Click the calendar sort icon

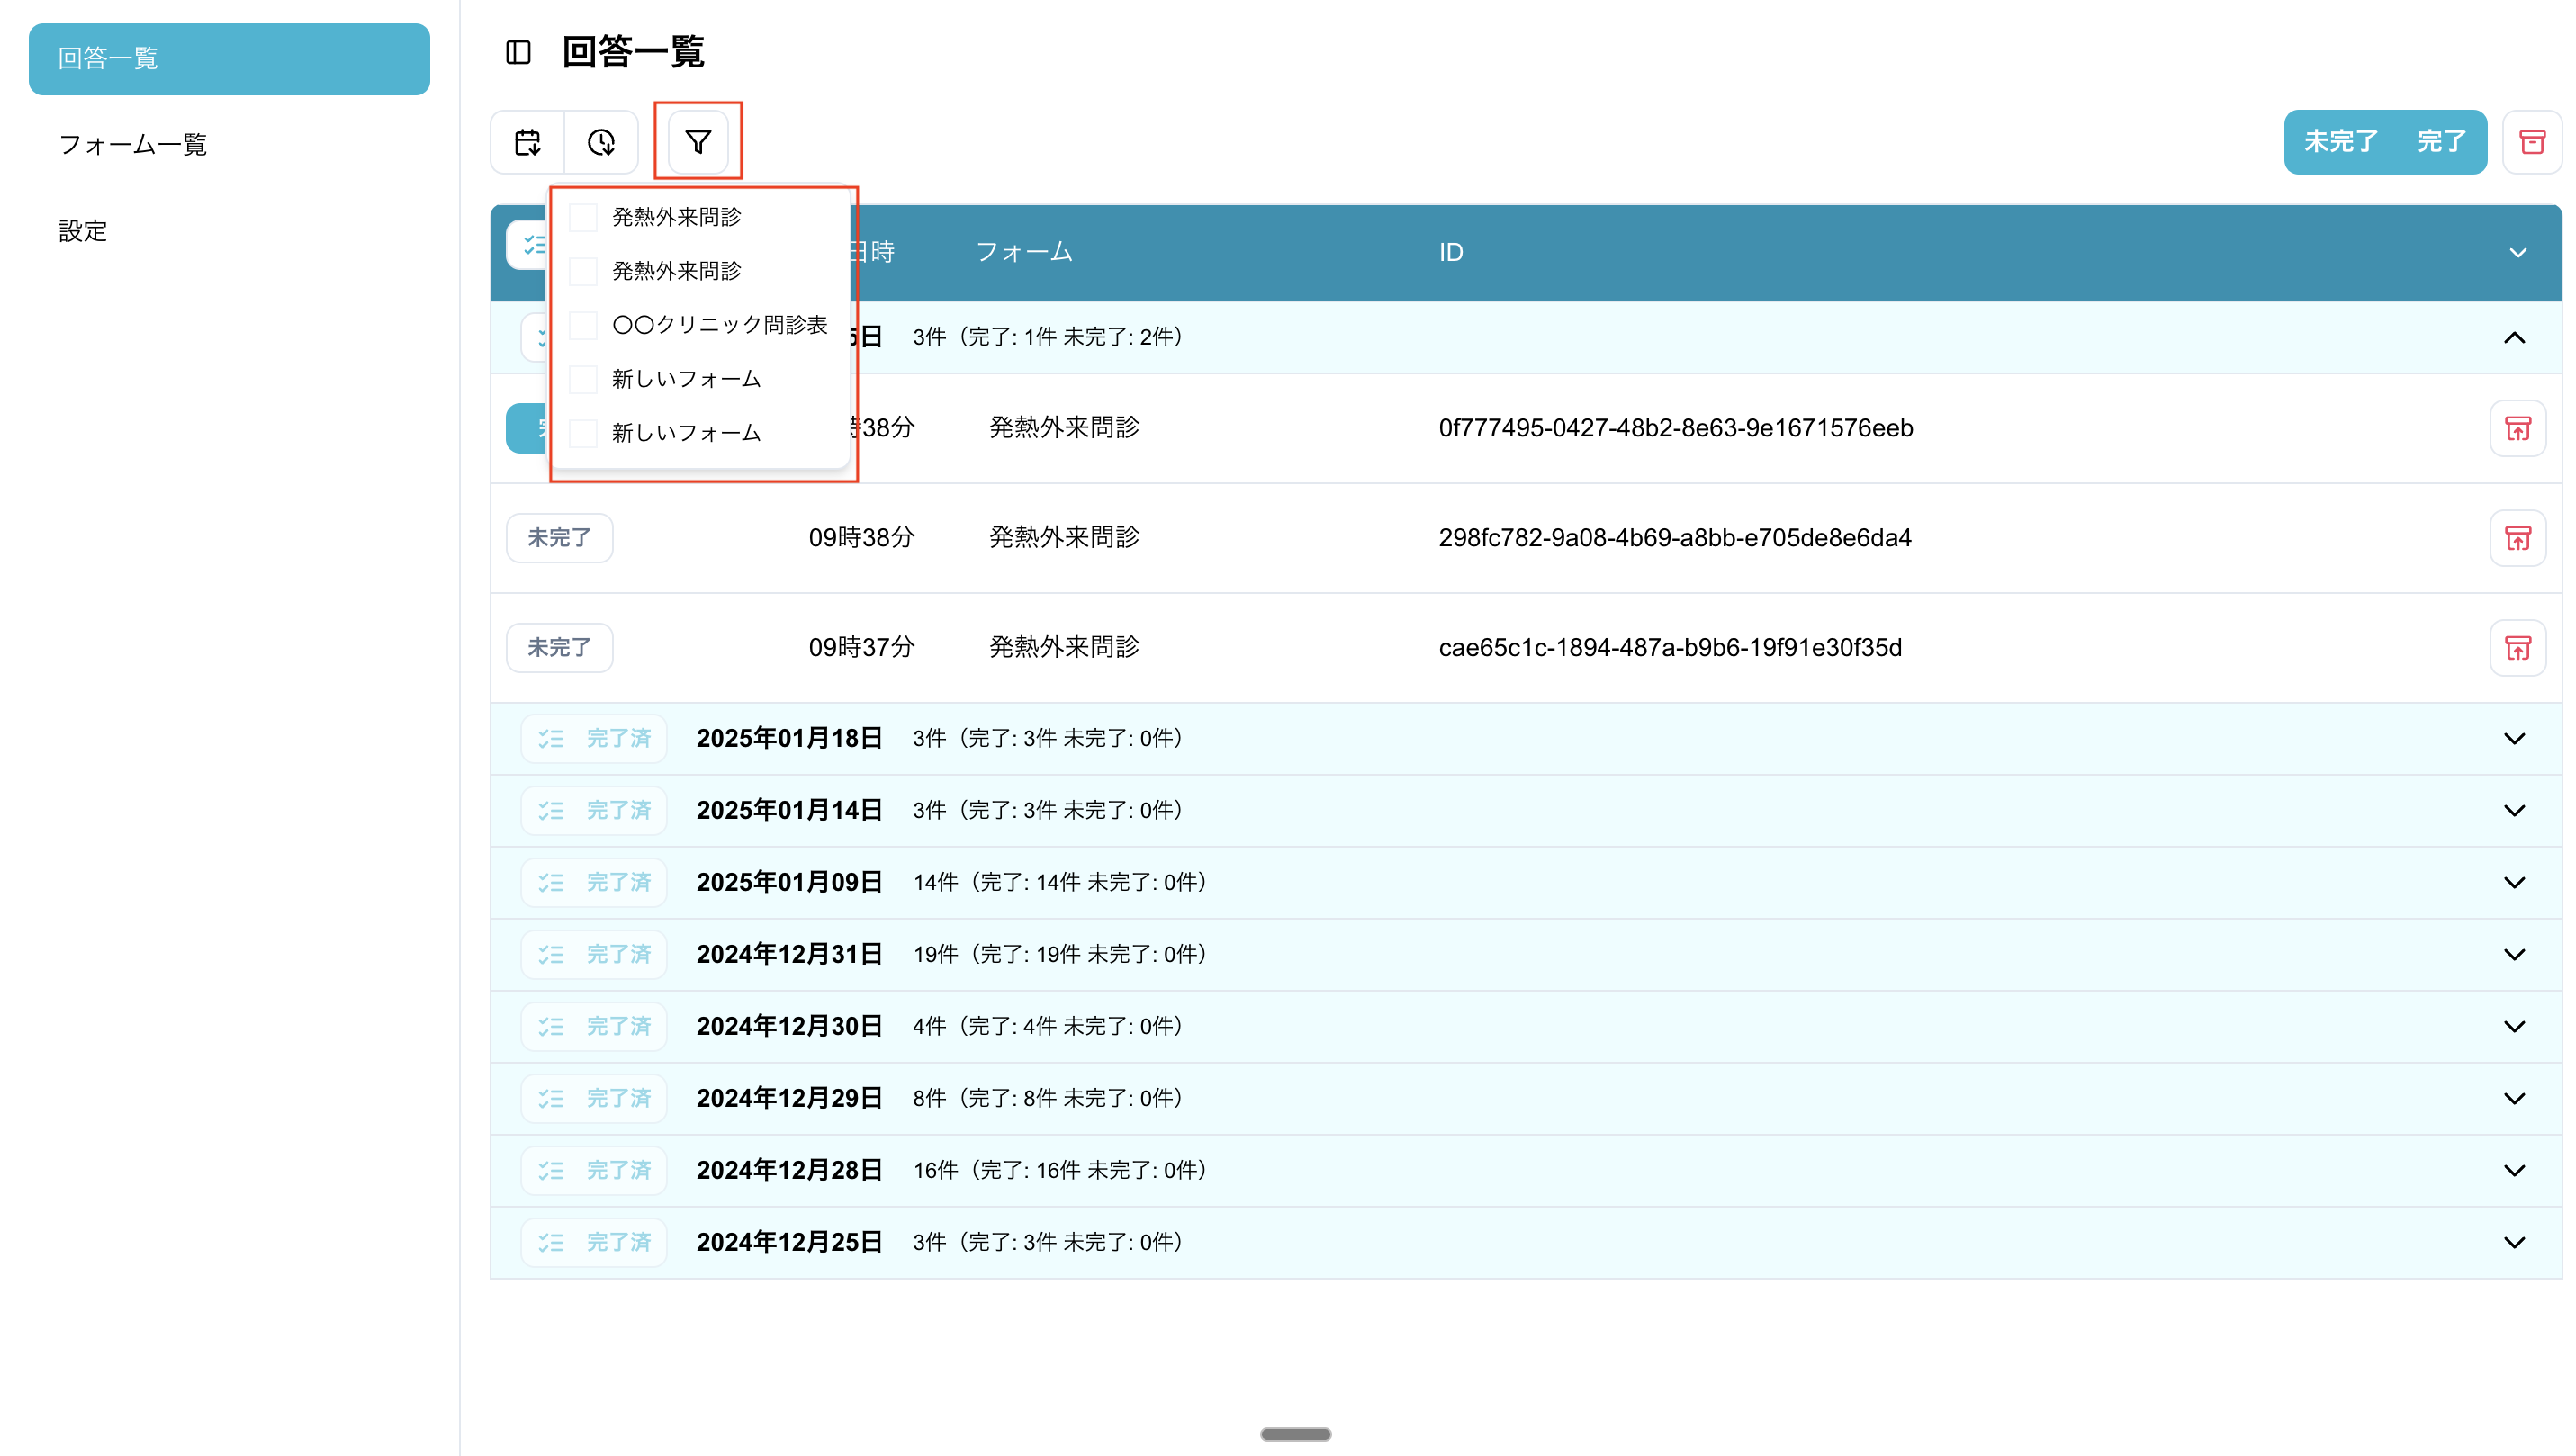pyautogui.click(x=527, y=142)
